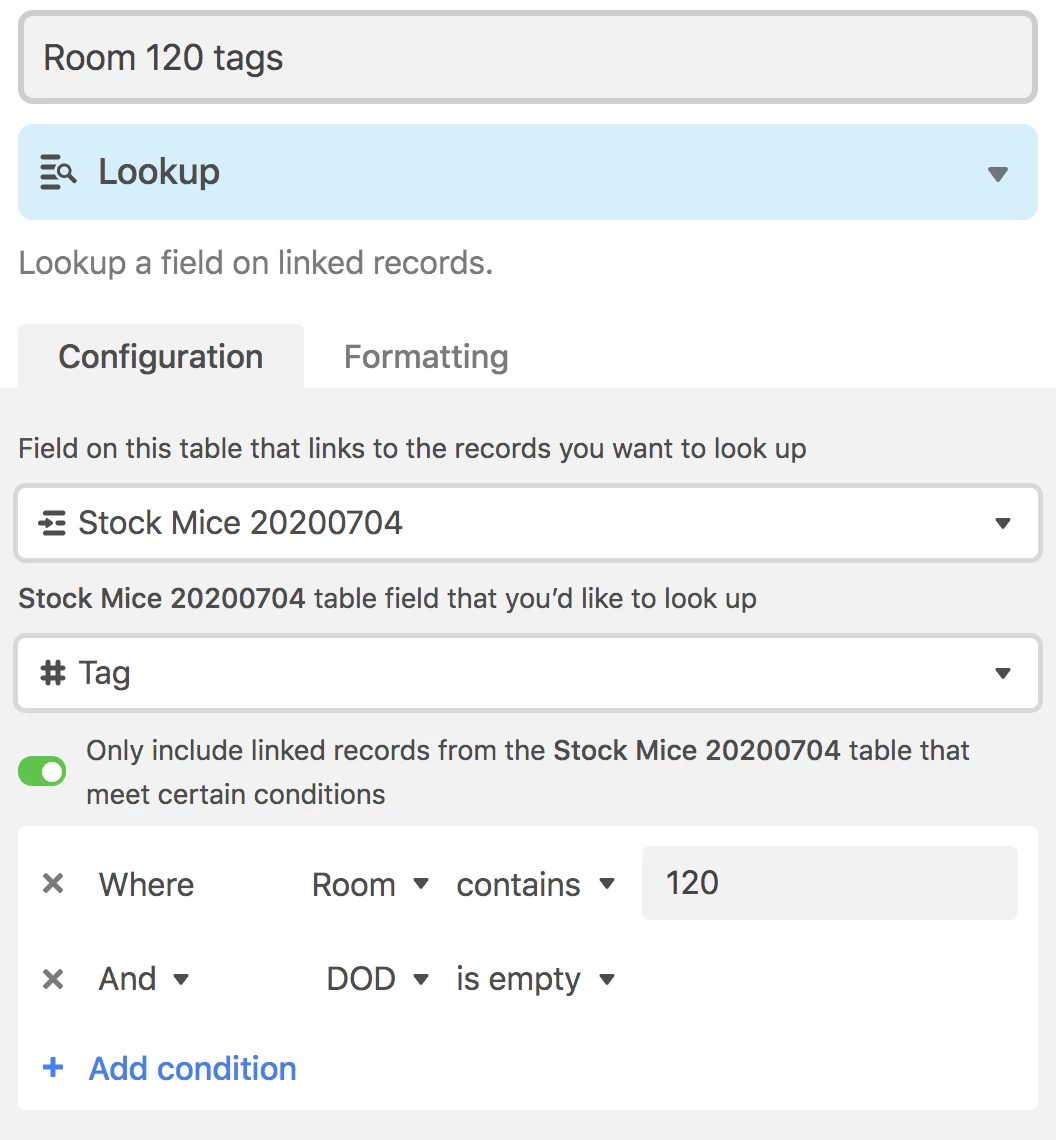Click the condition value field containing 120
This screenshot has height=1140, width=1056.
828,883
